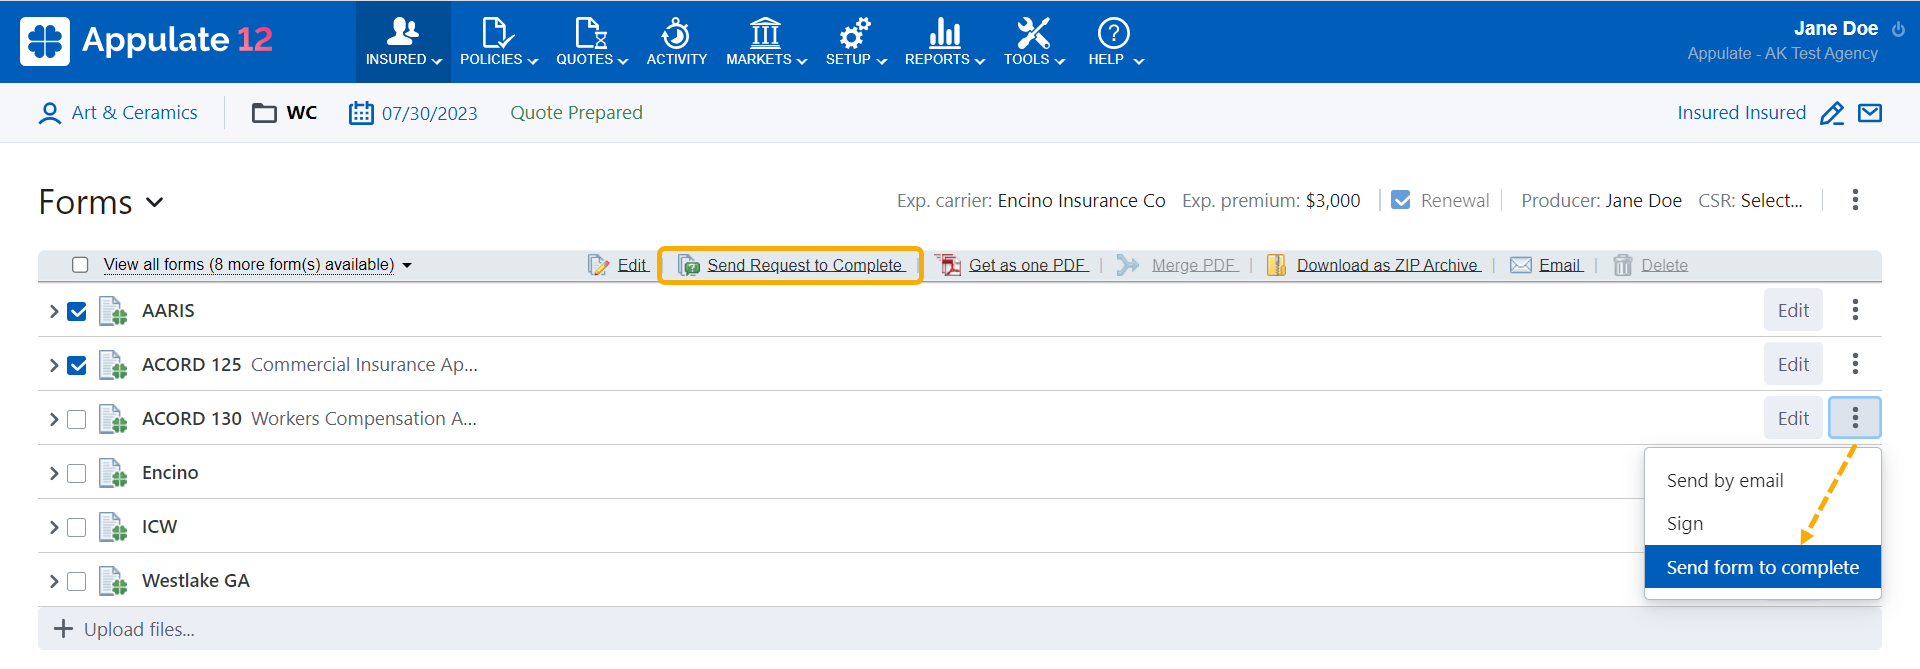Click Download as ZIP Archive
1920x669 pixels.
1374,265
